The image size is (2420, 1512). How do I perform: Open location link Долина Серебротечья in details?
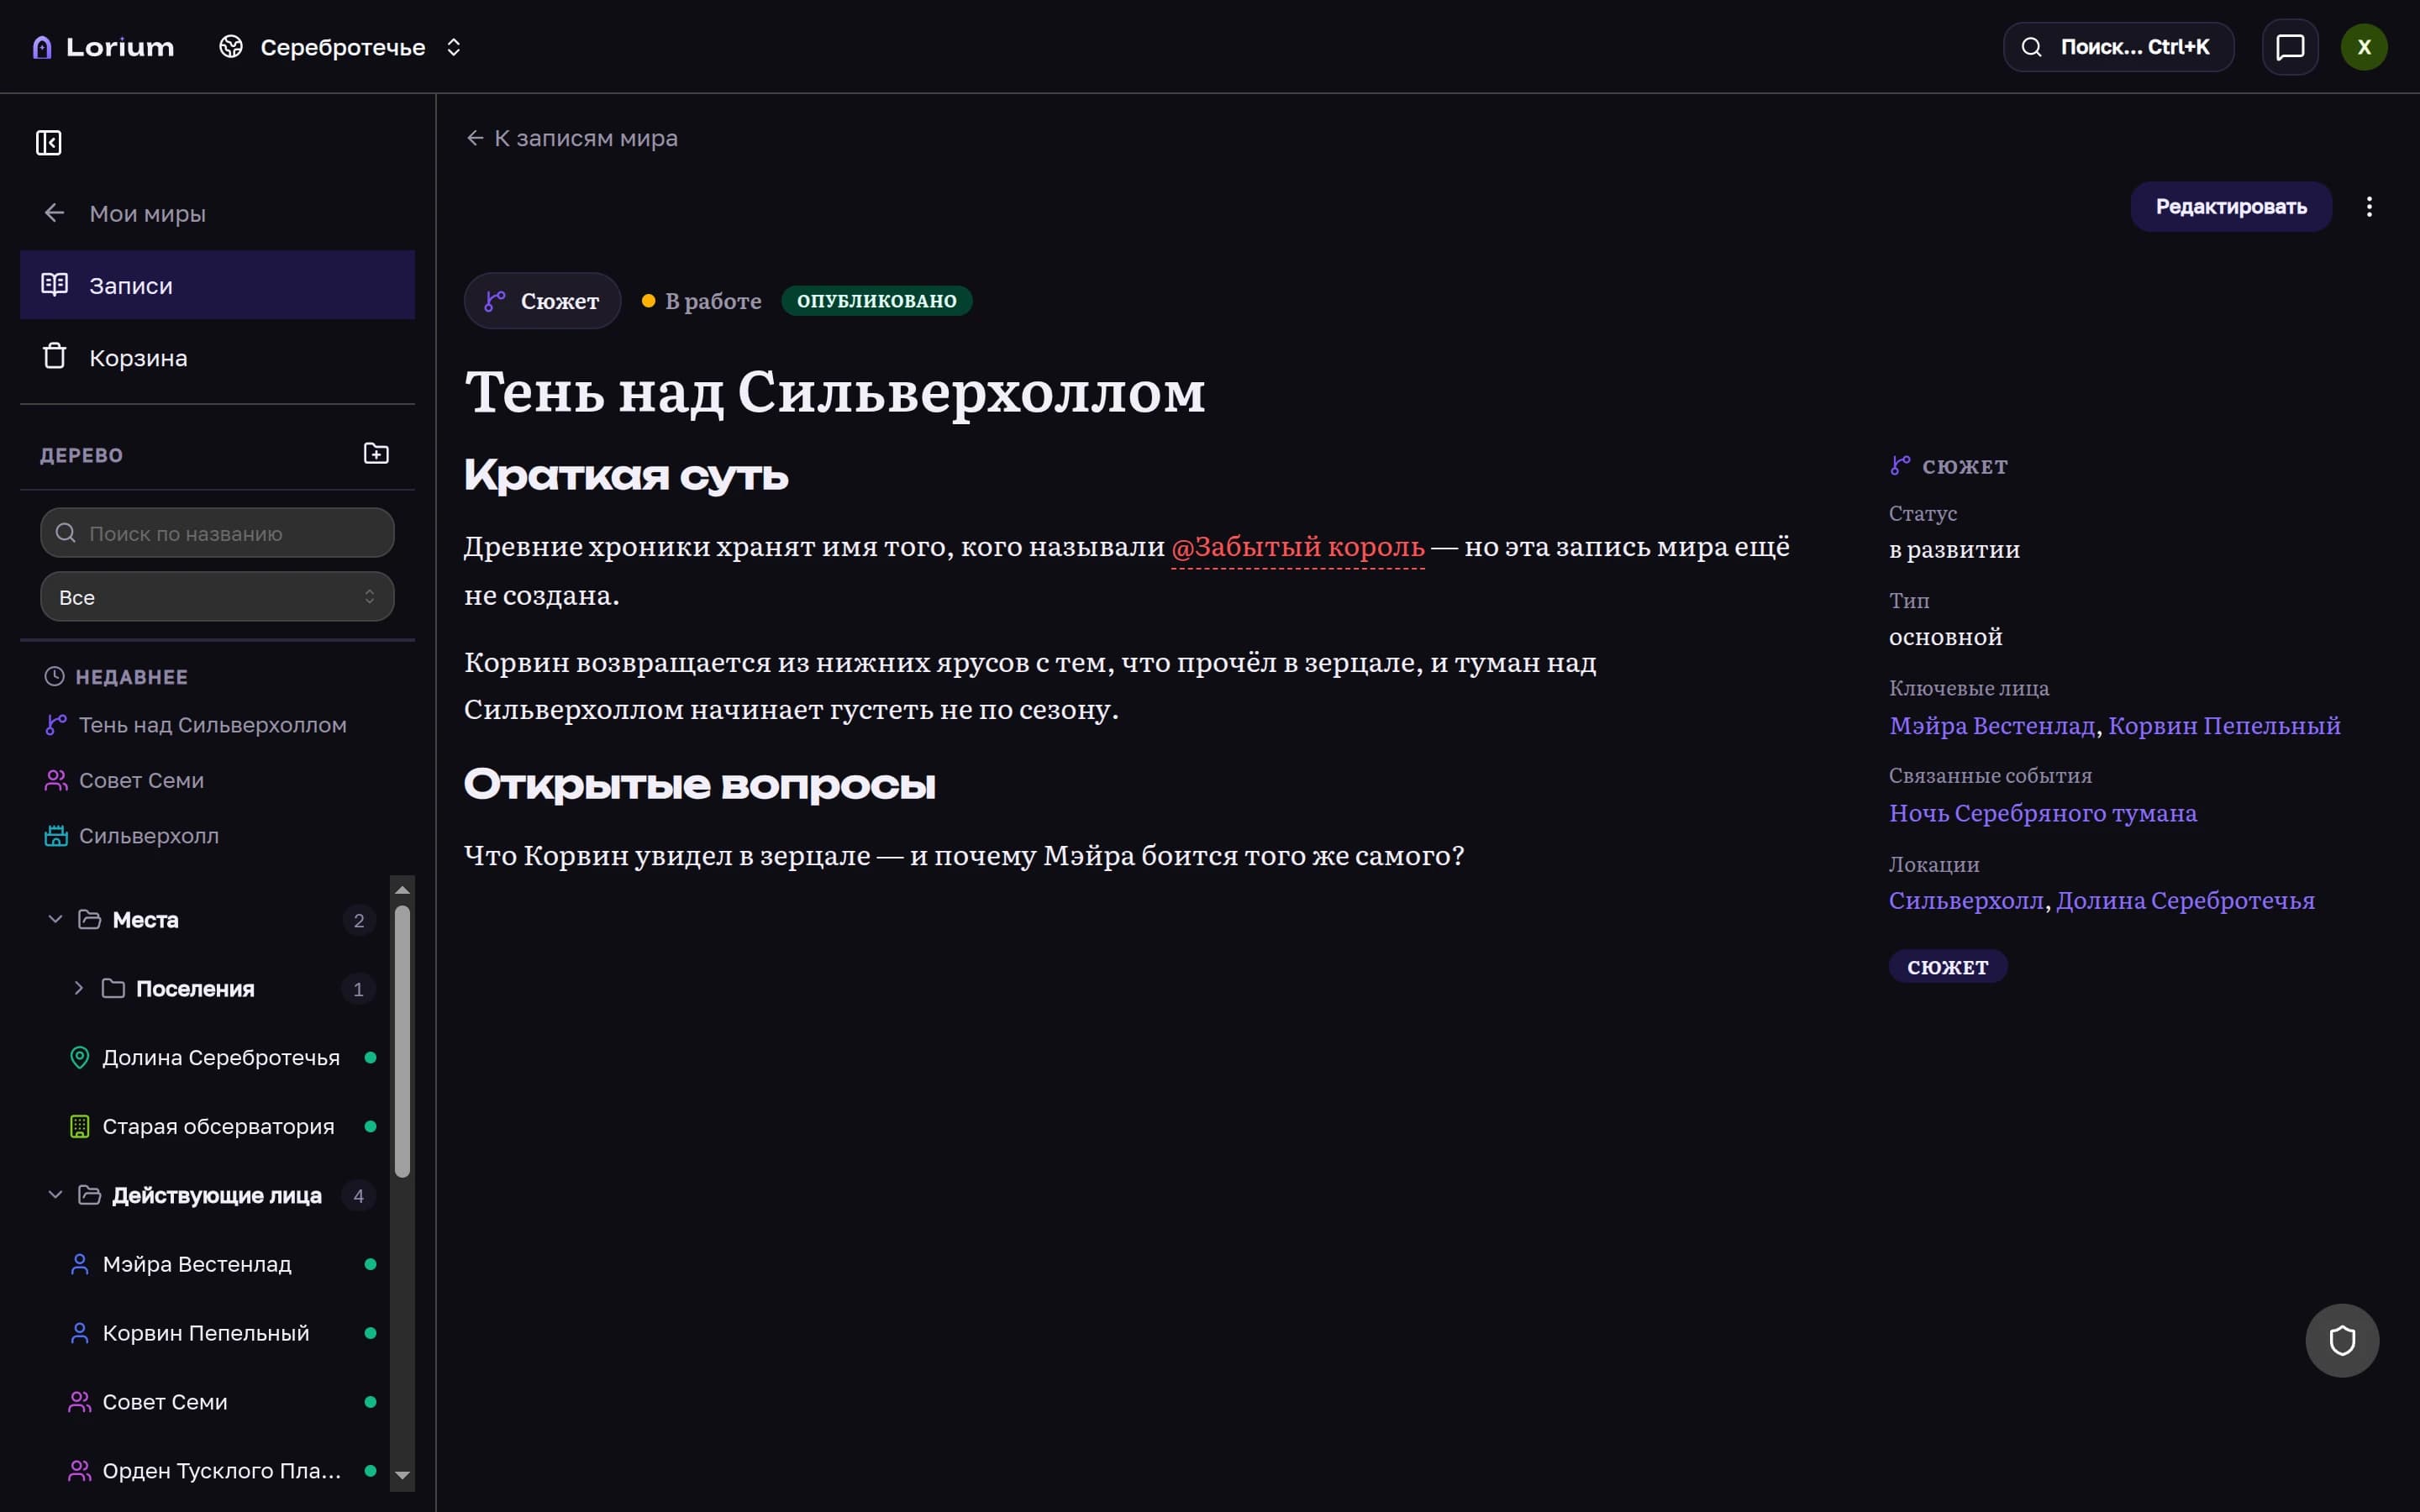click(x=2185, y=901)
